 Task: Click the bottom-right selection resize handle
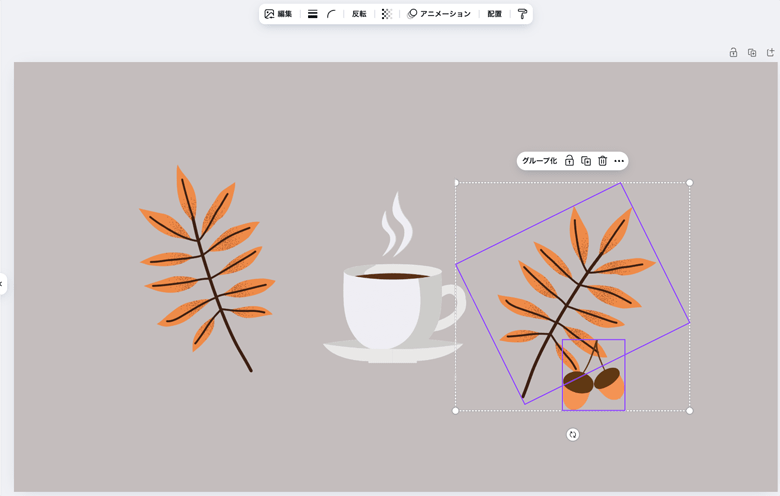click(x=689, y=410)
